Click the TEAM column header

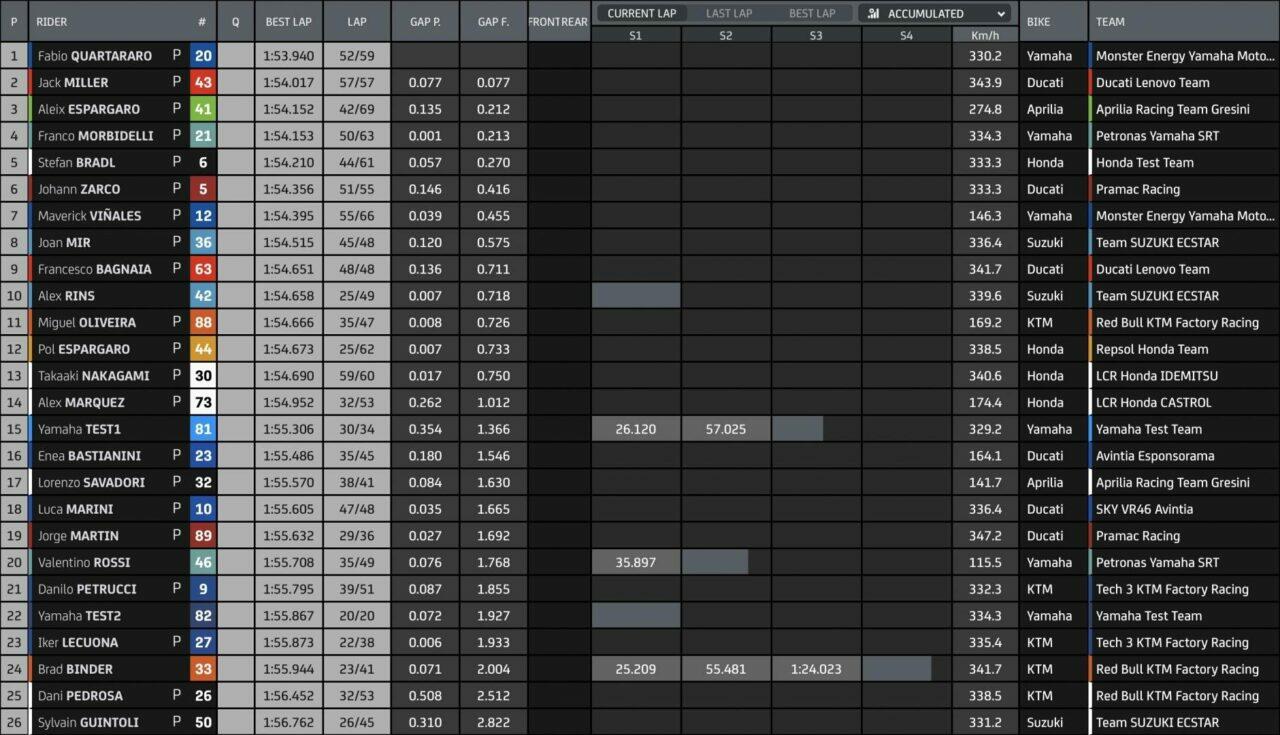(1110, 21)
